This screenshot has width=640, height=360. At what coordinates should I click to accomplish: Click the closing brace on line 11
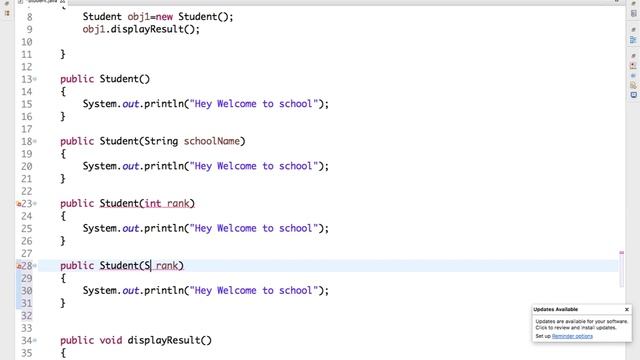pyautogui.click(x=63, y=54)
